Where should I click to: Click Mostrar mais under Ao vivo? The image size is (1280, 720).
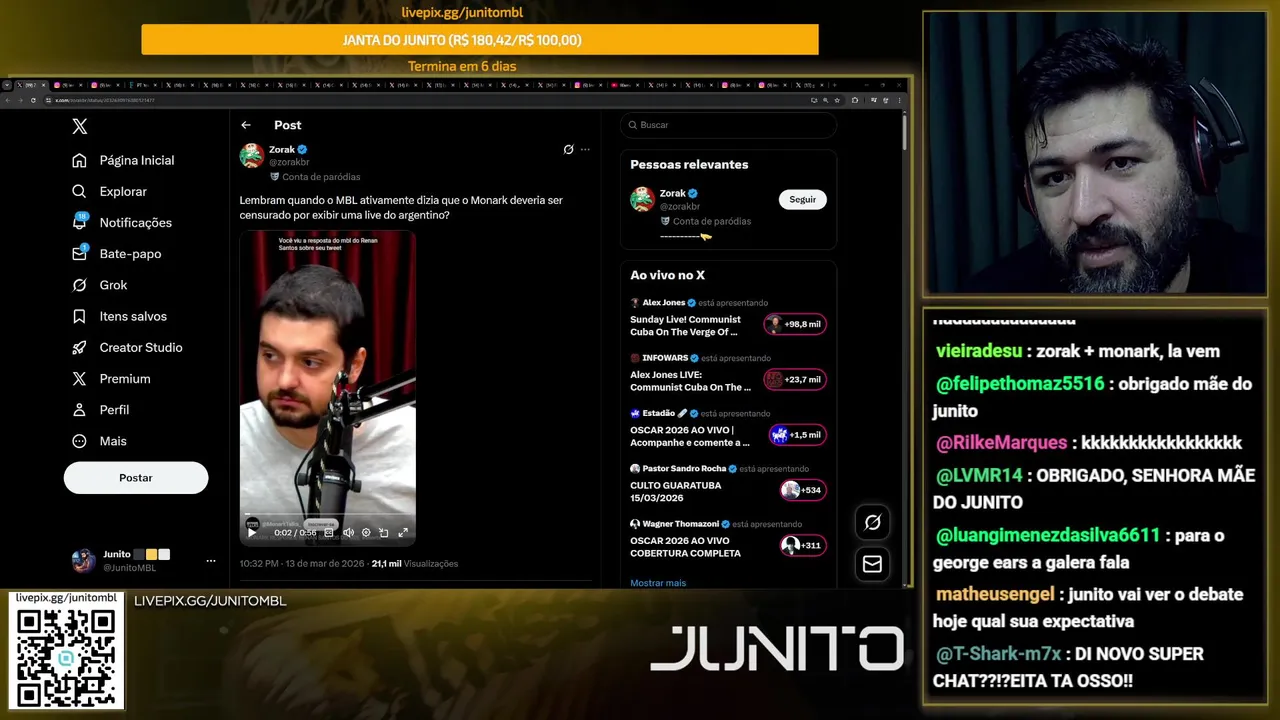[658, 583]
